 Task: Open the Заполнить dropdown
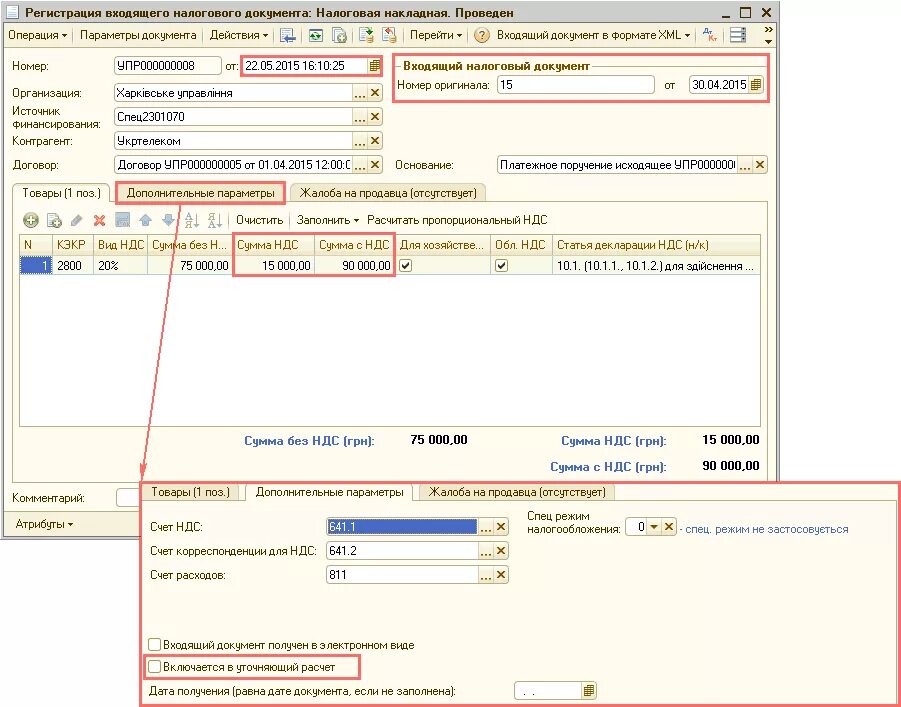(328, 220)
